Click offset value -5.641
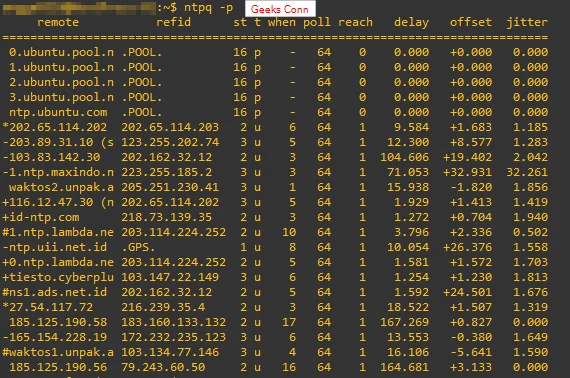 [x=471, y=352]
